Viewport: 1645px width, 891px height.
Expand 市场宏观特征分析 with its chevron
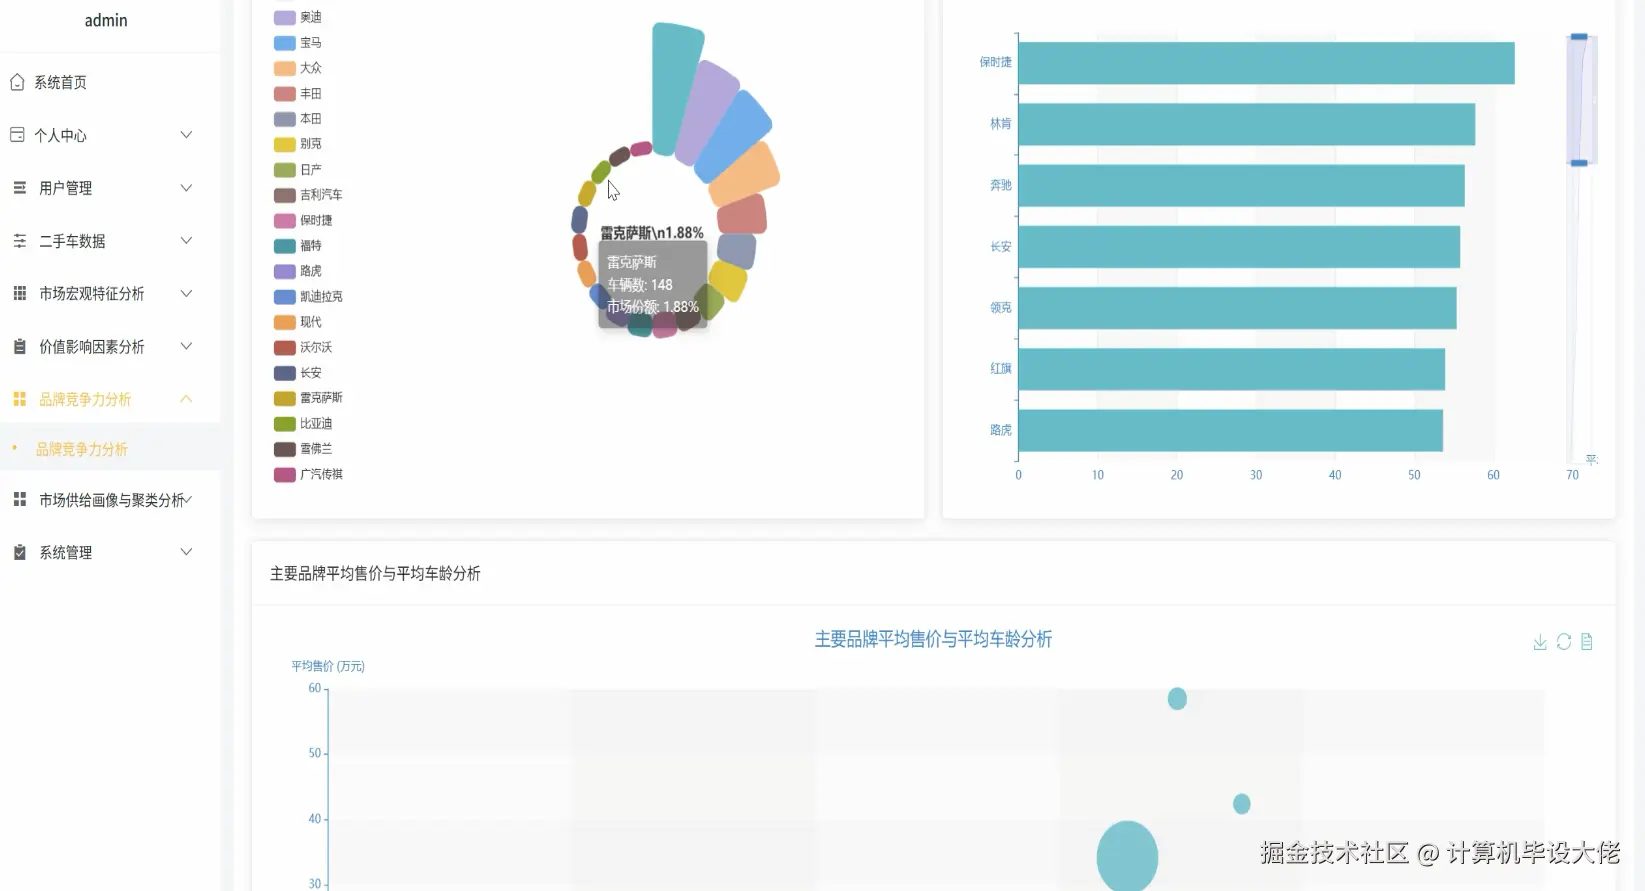click(186, 293)
